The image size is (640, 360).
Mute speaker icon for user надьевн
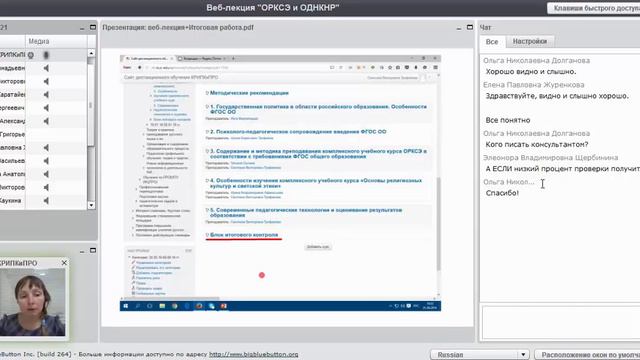click(x=46, y=68)
